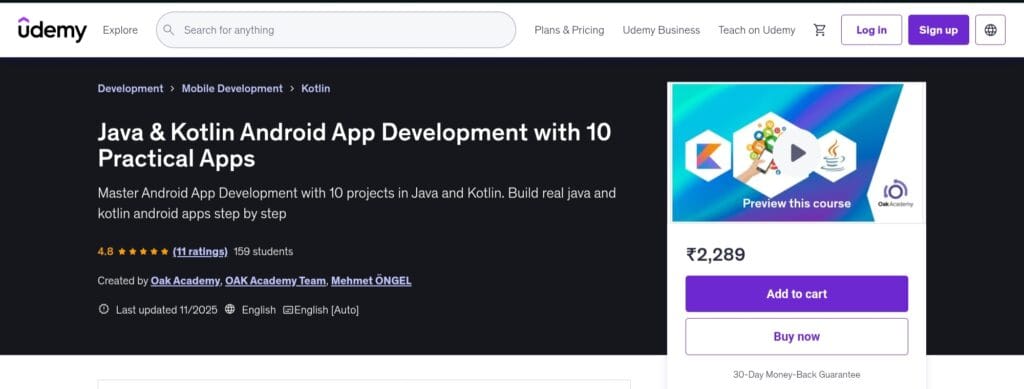
Task: Open the language globe selector
Action: point(990,30)
